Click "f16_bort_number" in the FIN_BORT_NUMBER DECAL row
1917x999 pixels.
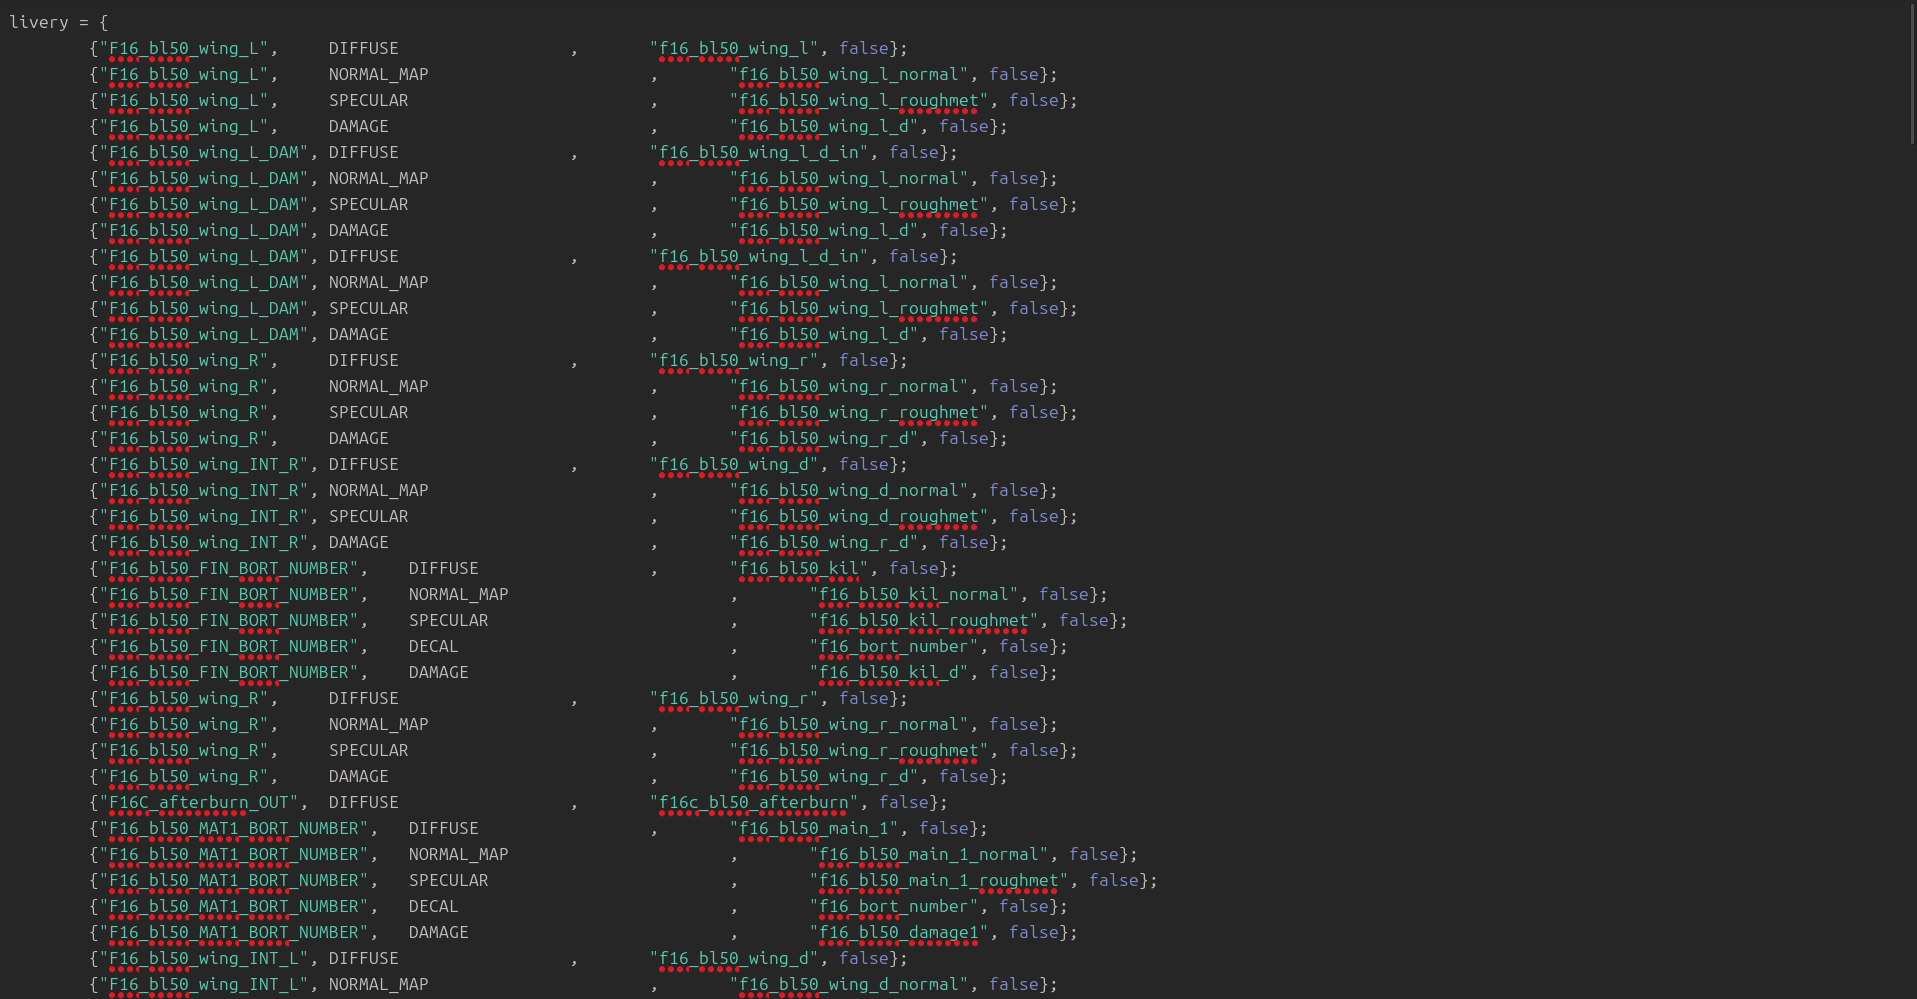(x=894, y=646)
